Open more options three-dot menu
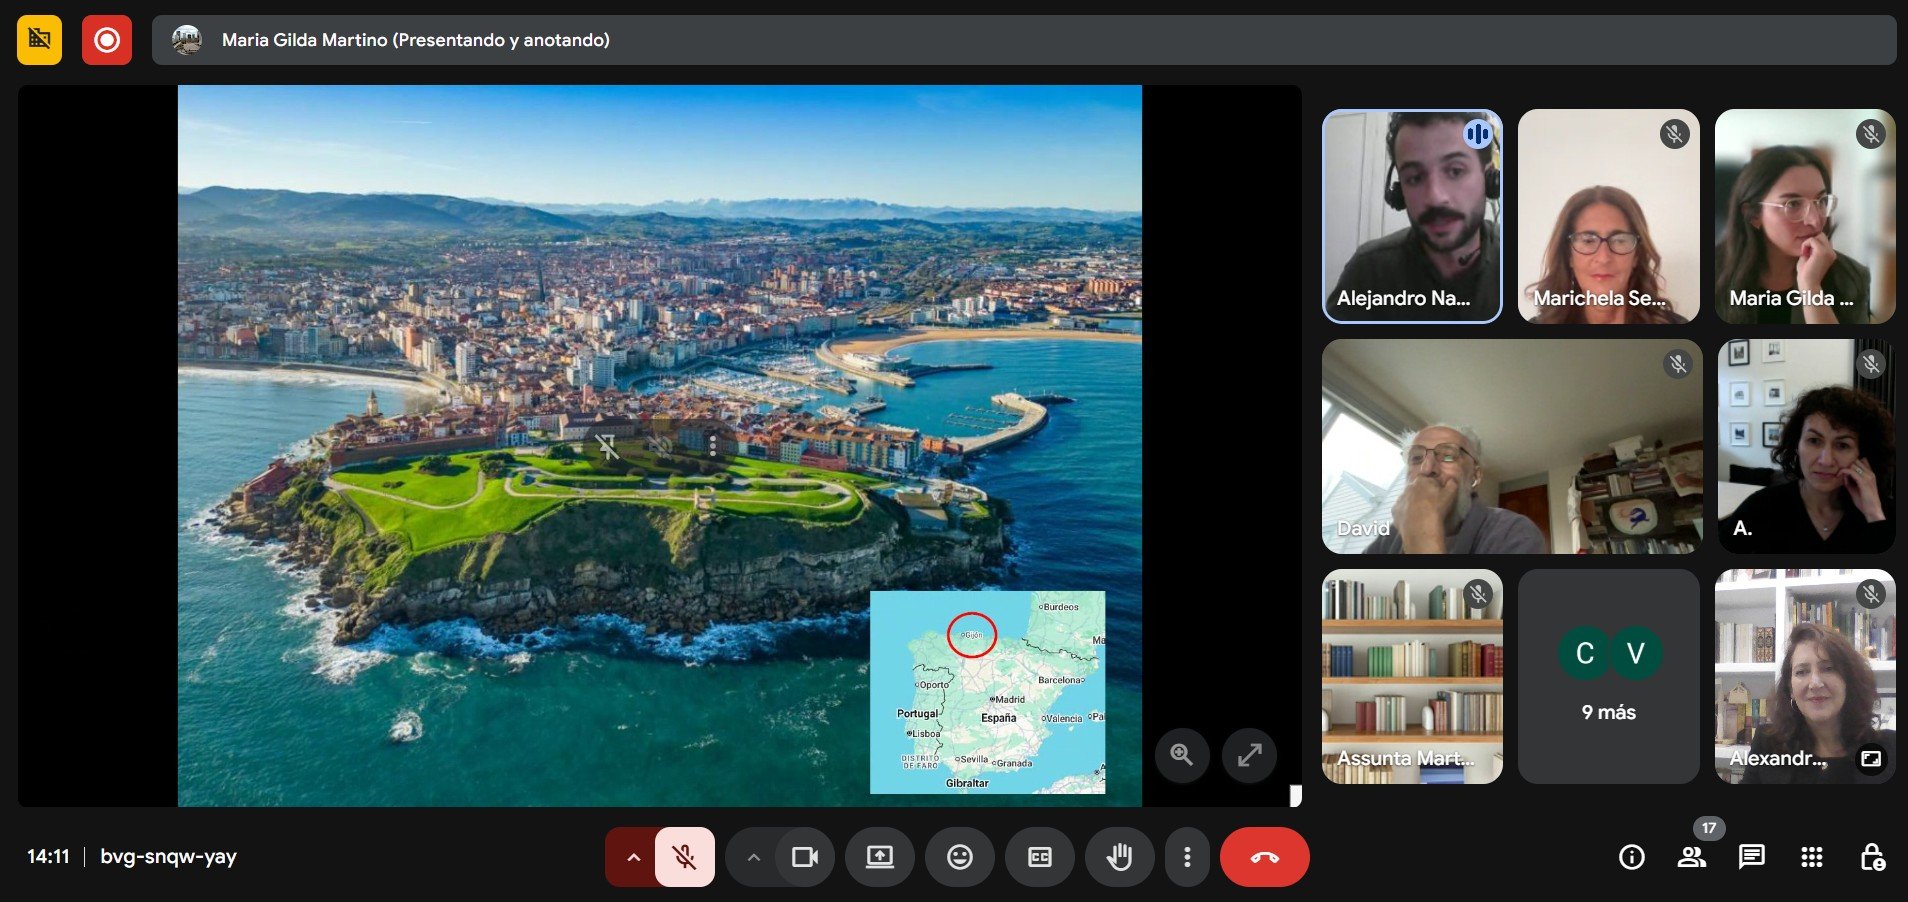 [x=1187, y=857]
